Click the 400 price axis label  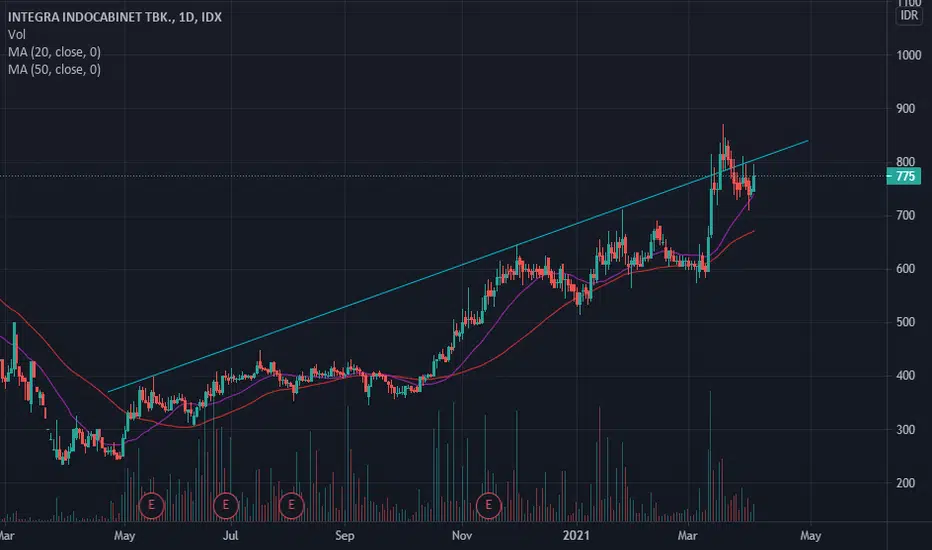(906, 376)
